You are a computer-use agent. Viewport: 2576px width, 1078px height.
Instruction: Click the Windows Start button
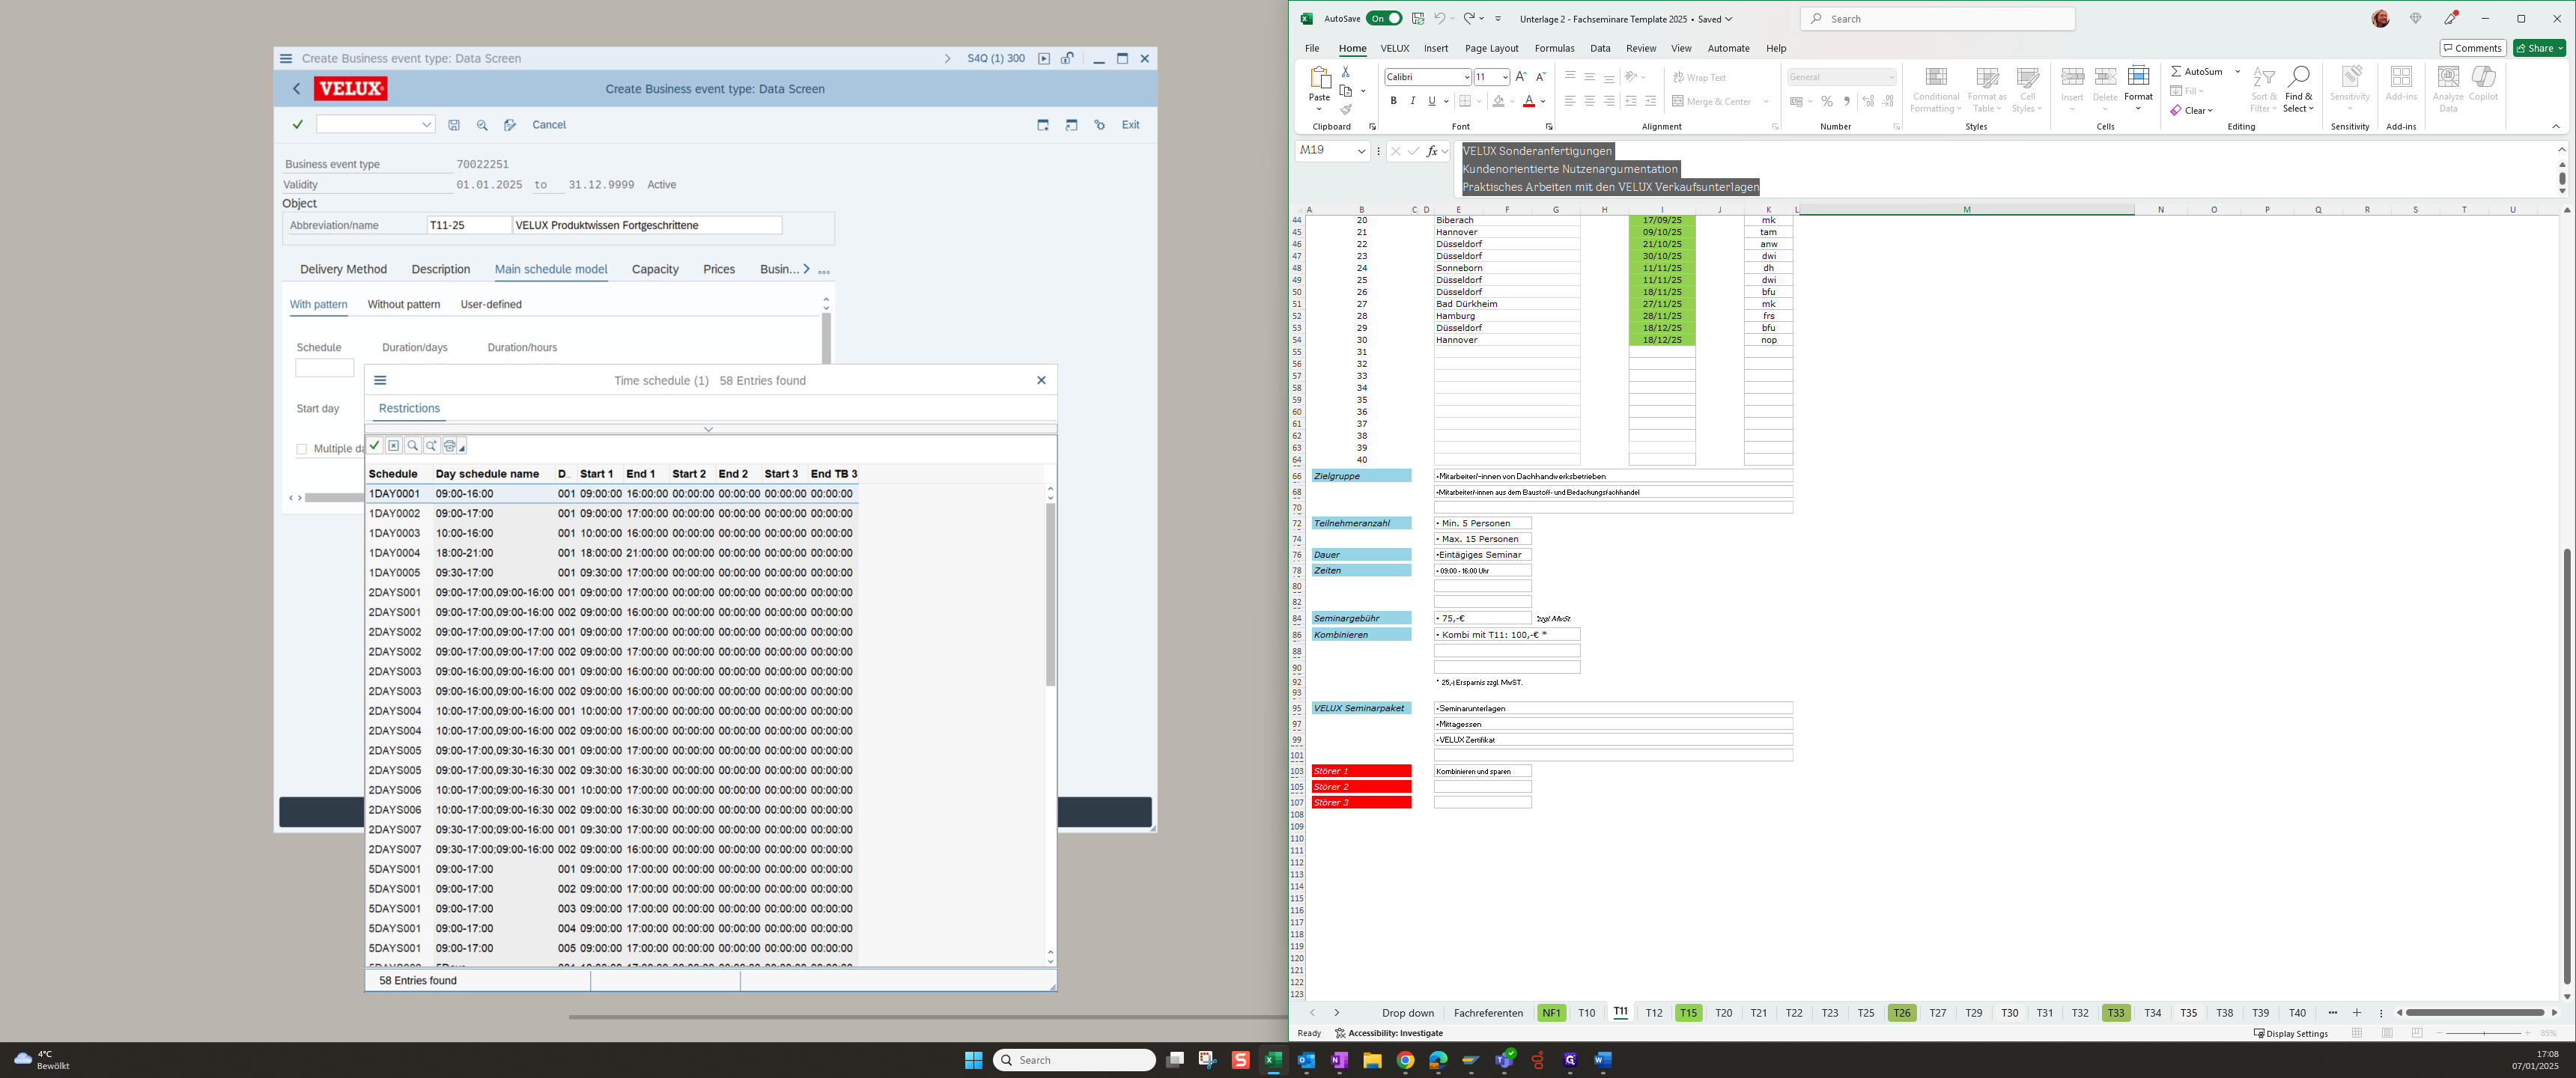point(973,1060)
